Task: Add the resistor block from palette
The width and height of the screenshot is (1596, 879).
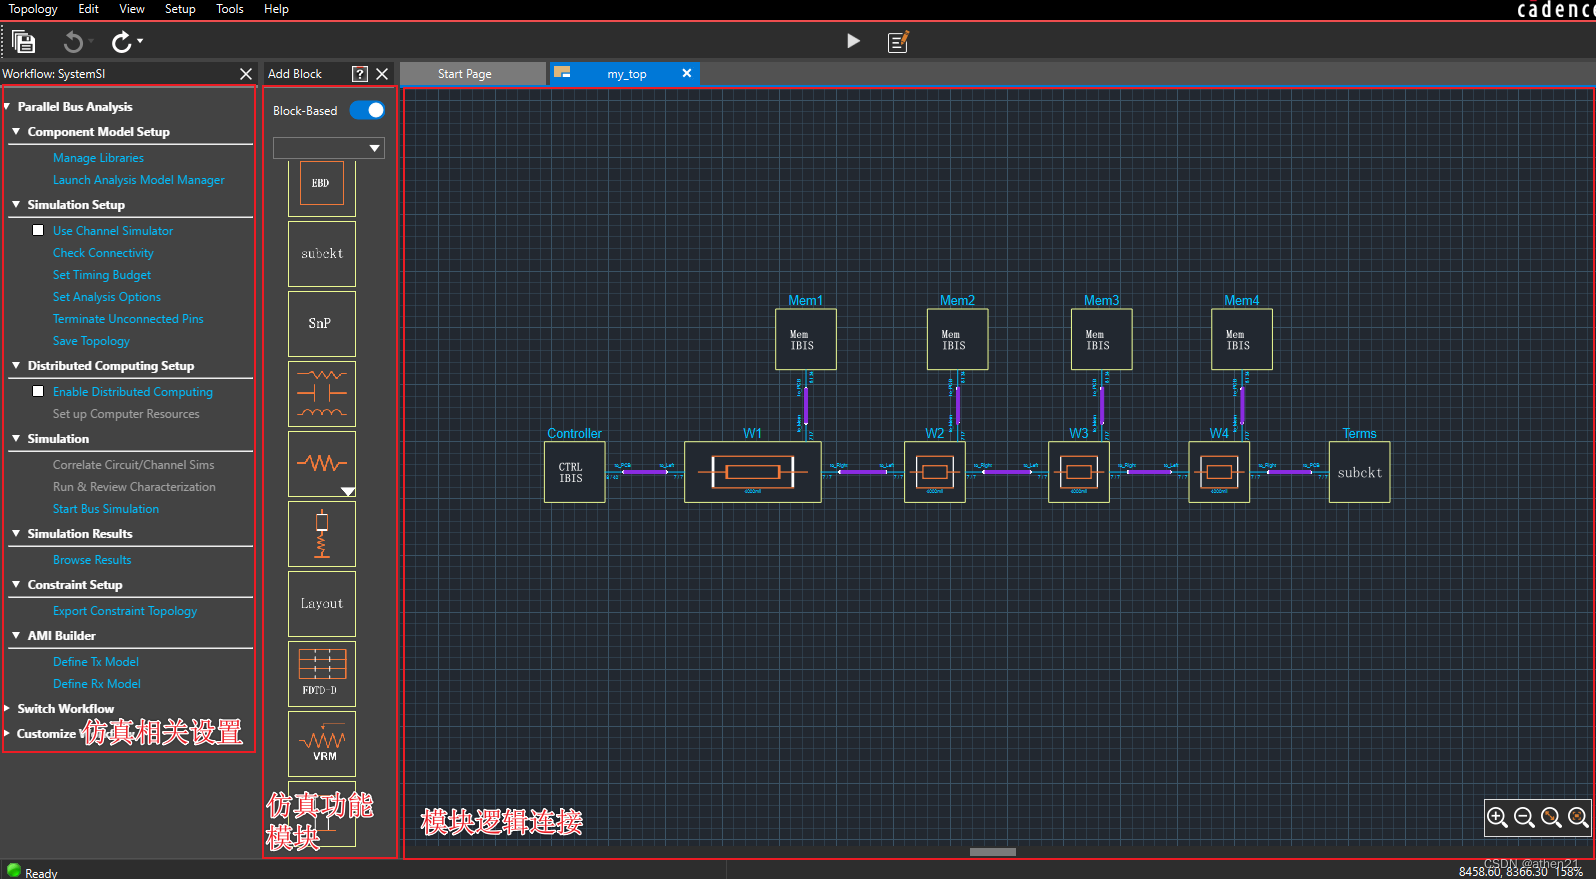Action: (x=322, y=464)
